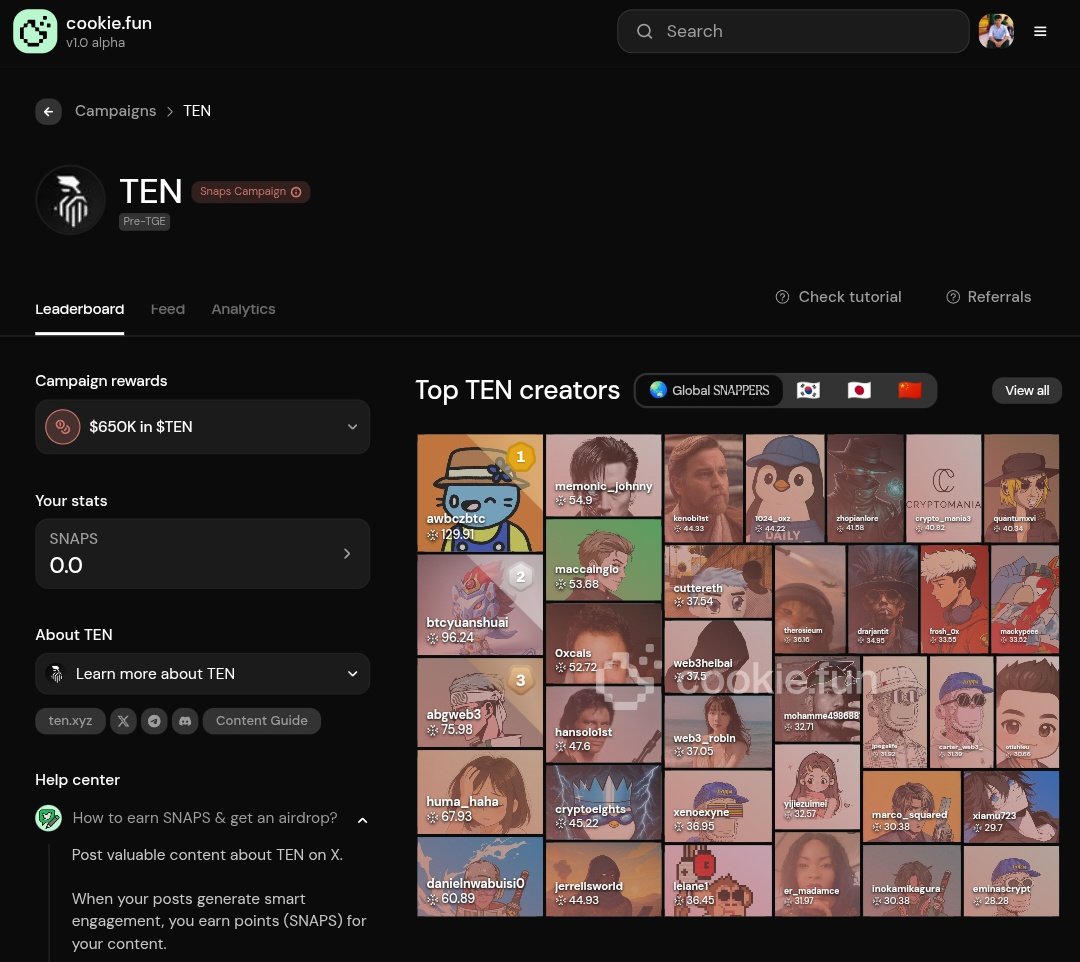The height and width of the screenshot is (962, 1080).
Task: Switch to the Feed tab
Action: click(168, 309)
